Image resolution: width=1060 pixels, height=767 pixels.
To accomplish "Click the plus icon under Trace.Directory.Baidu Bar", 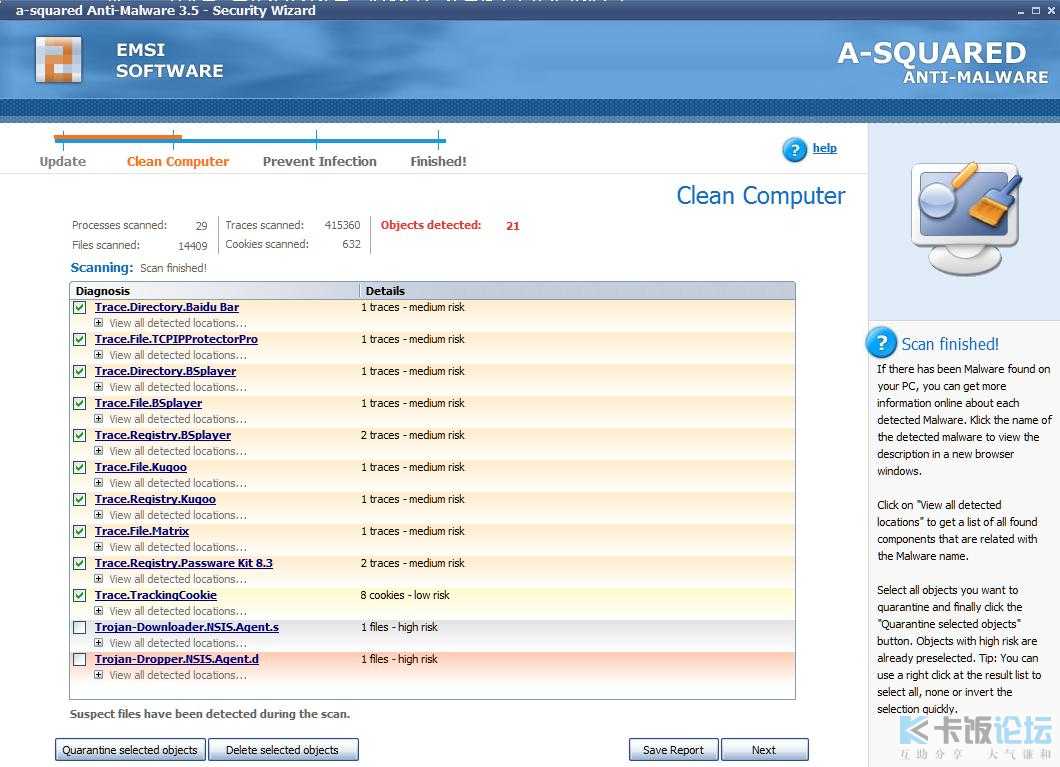I will pyautogui.click(x=99, y=323).
